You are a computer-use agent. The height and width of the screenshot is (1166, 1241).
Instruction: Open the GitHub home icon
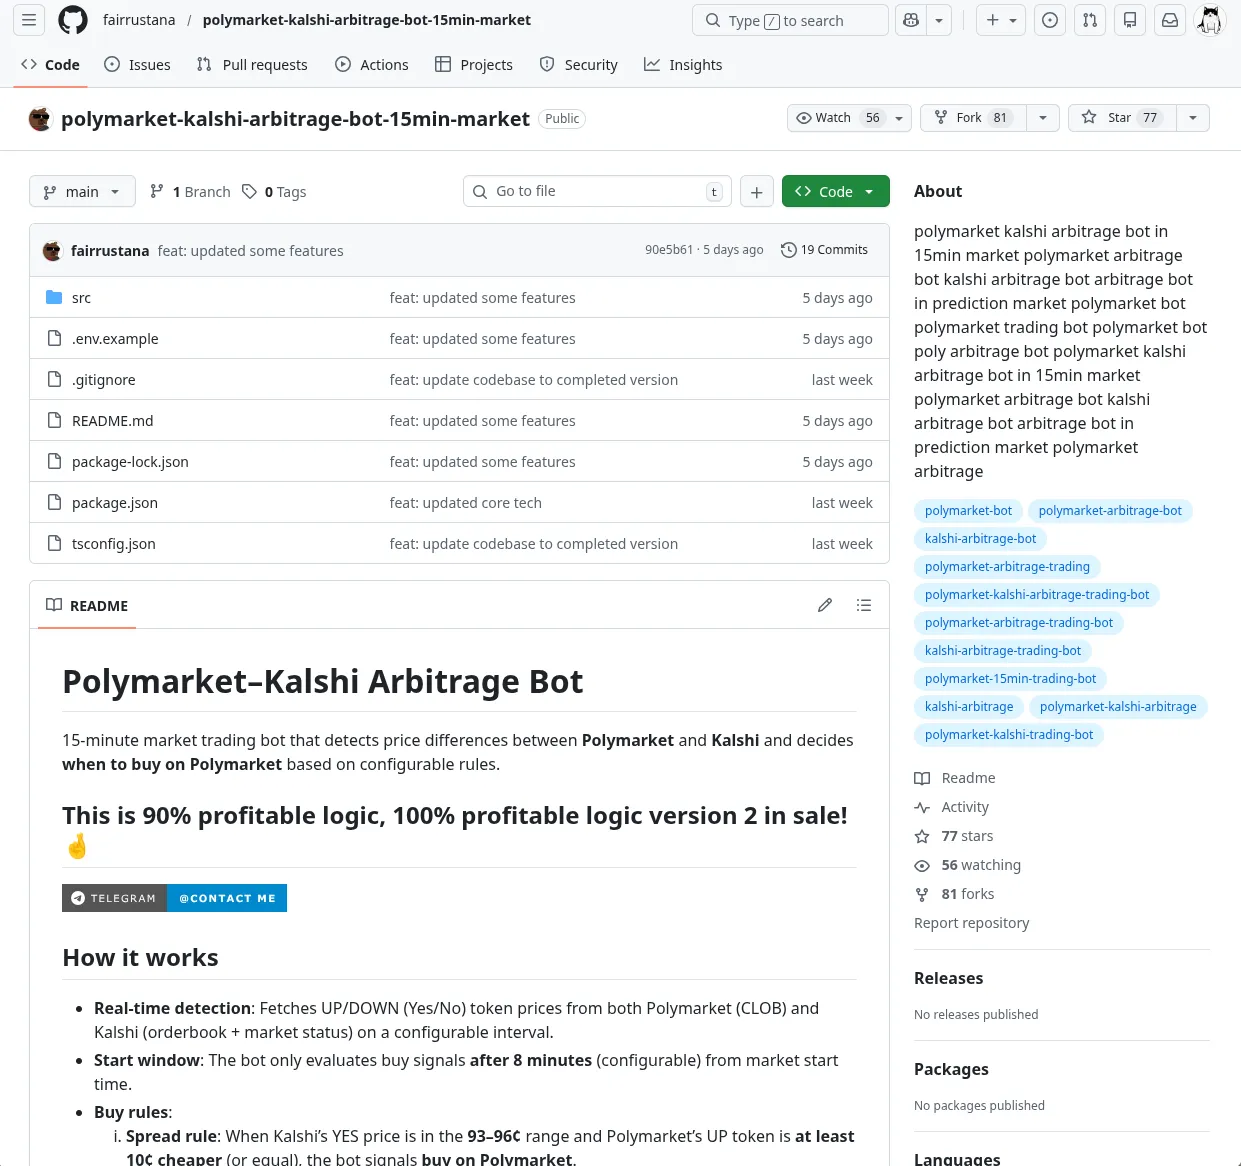(x=72, y=20)
